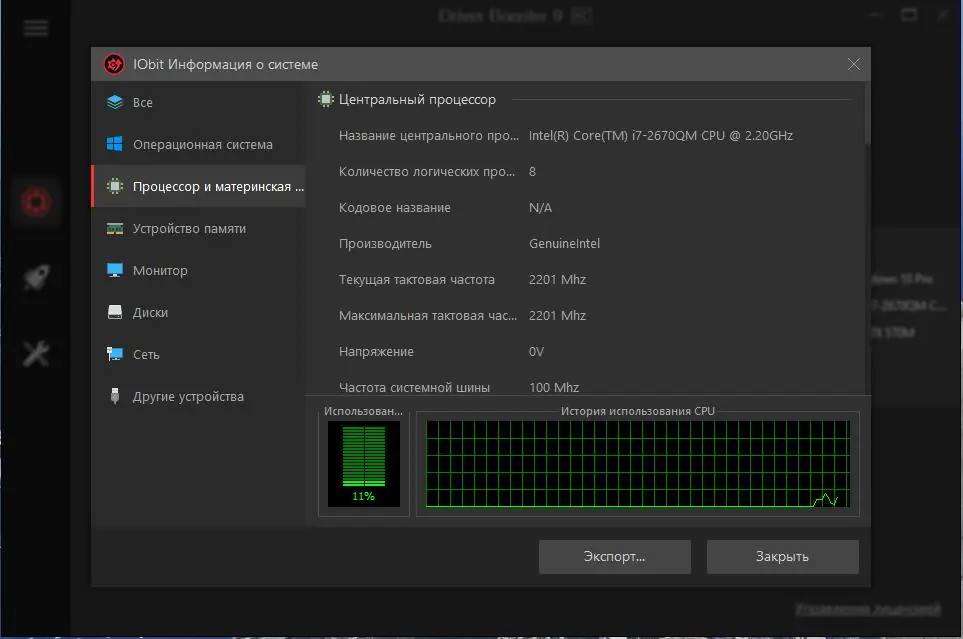Image resolution: width=963 pixels, height=639 pixels.
Task: Click the vertical scrollbar of info panel
Action: [x=867, y=114]
